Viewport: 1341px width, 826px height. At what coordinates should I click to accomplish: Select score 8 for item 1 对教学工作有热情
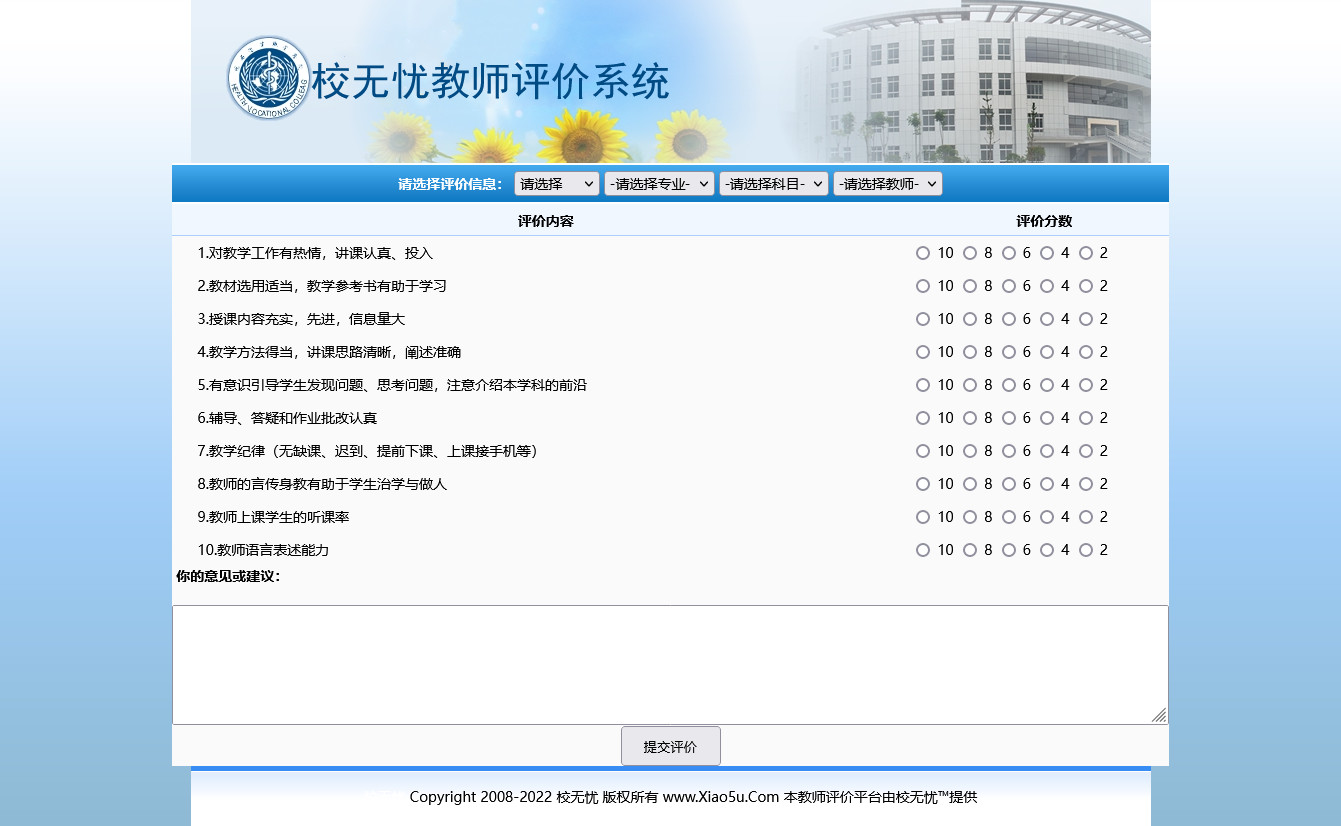(x=970, y=253)
